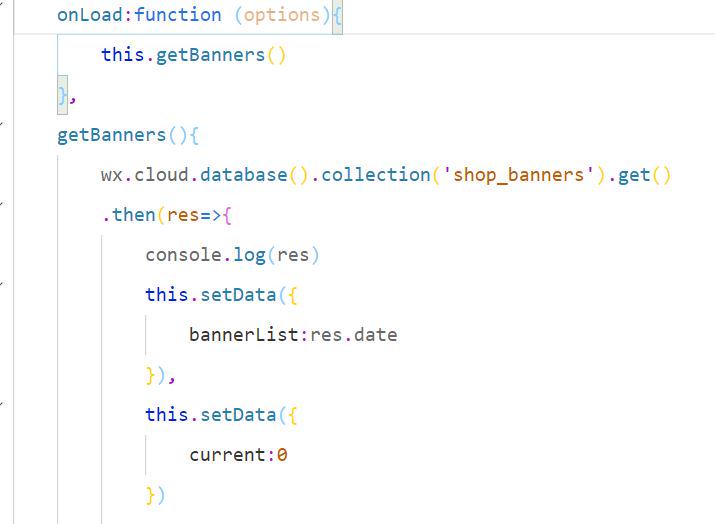
Task: Click the wx identifier
Action: click(x=112, y=175)
